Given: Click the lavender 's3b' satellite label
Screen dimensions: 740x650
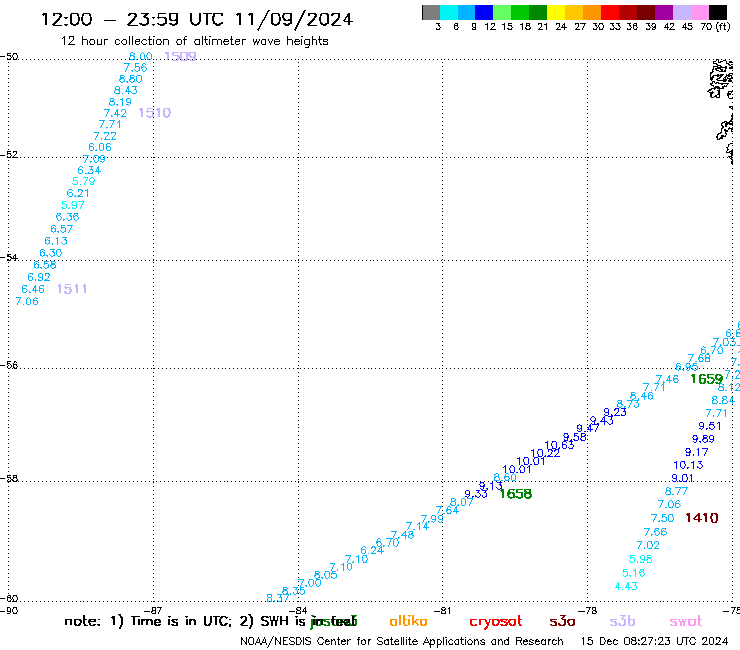Looking at the screenshot, I should (x=622, y=621).
